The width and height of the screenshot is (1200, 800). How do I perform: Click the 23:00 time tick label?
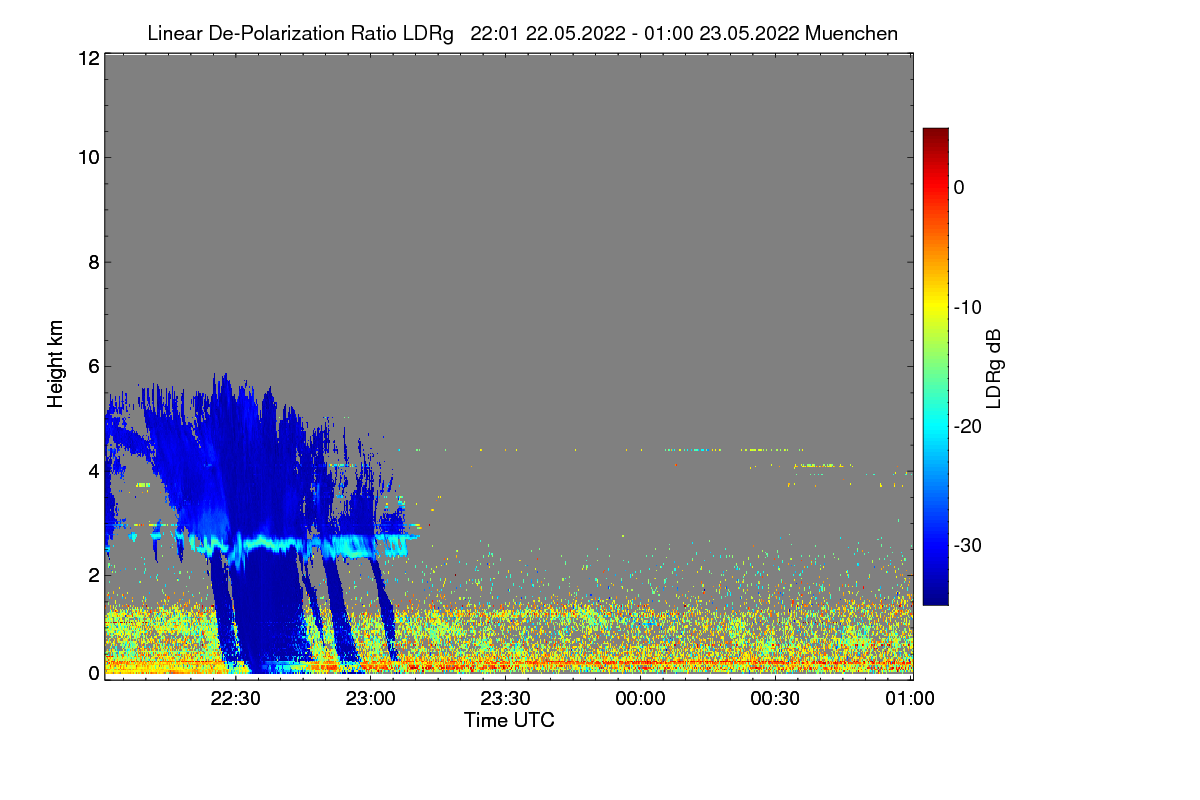click(x=371, y=699)
